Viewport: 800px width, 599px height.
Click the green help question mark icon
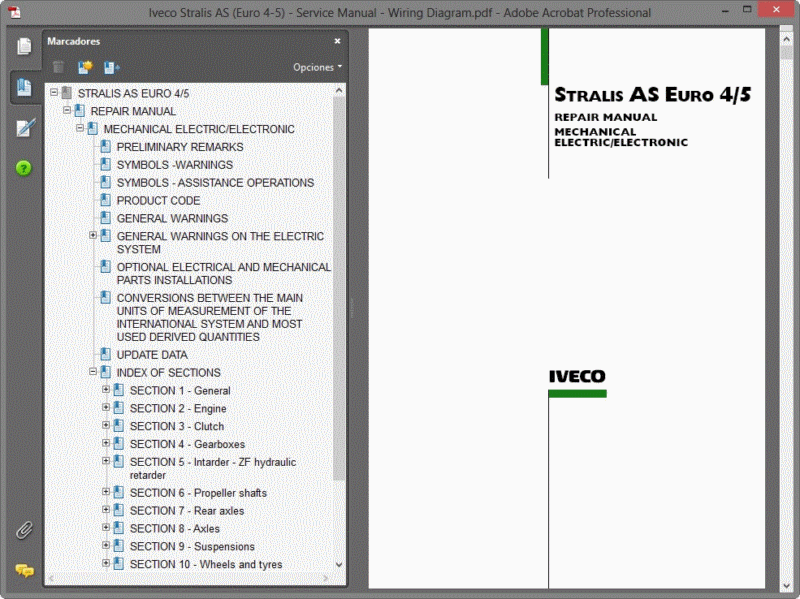pos(24,168)
